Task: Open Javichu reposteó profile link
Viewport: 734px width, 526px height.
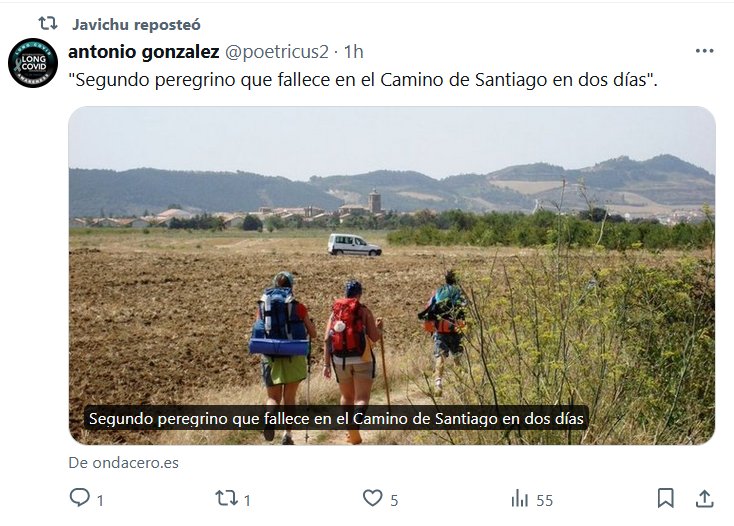Action: [x=136, y=25]
